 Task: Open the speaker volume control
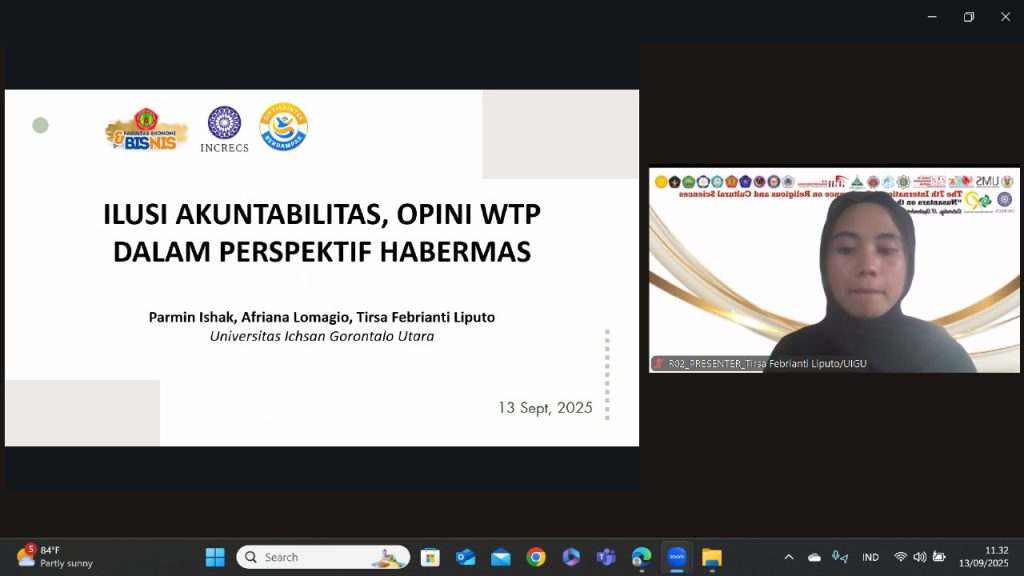(919, 557)
